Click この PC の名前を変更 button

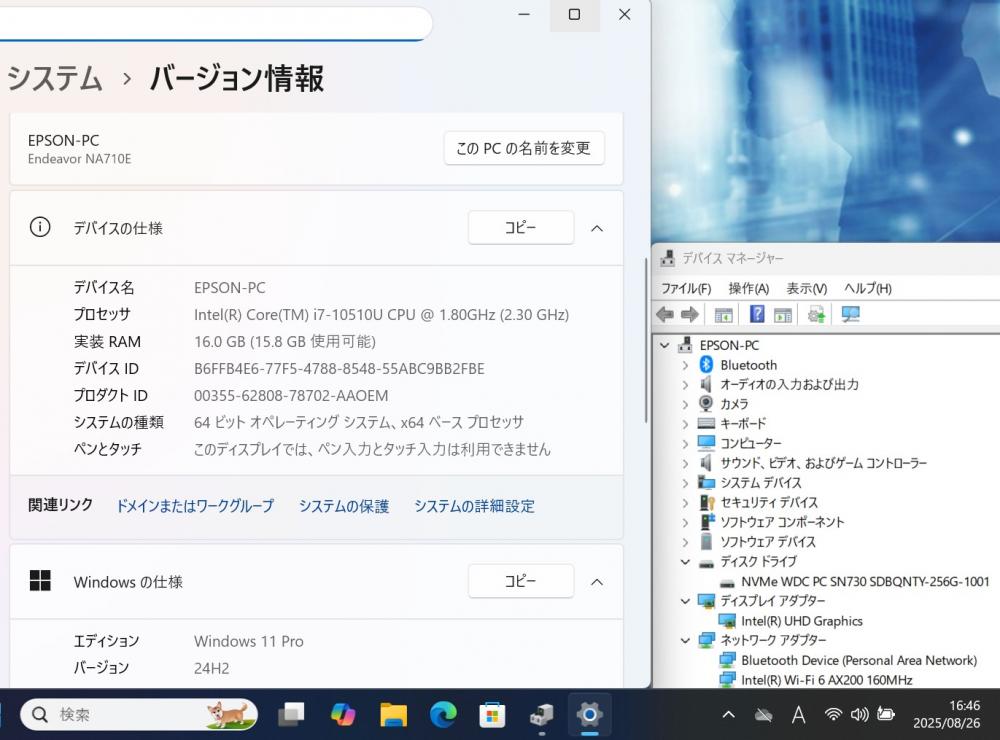pyautogui.click(x=524, y=148)
